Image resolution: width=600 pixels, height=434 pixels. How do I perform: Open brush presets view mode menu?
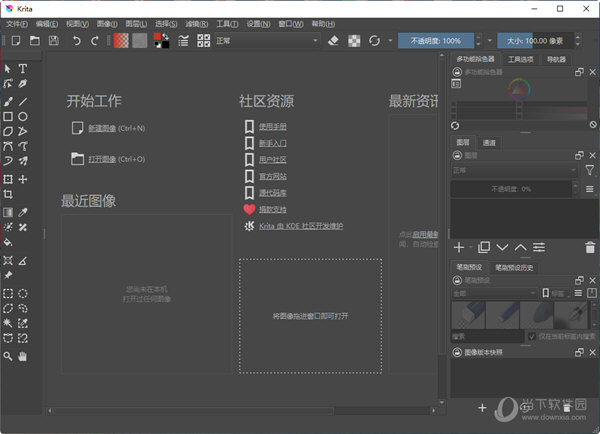point(578,294)
